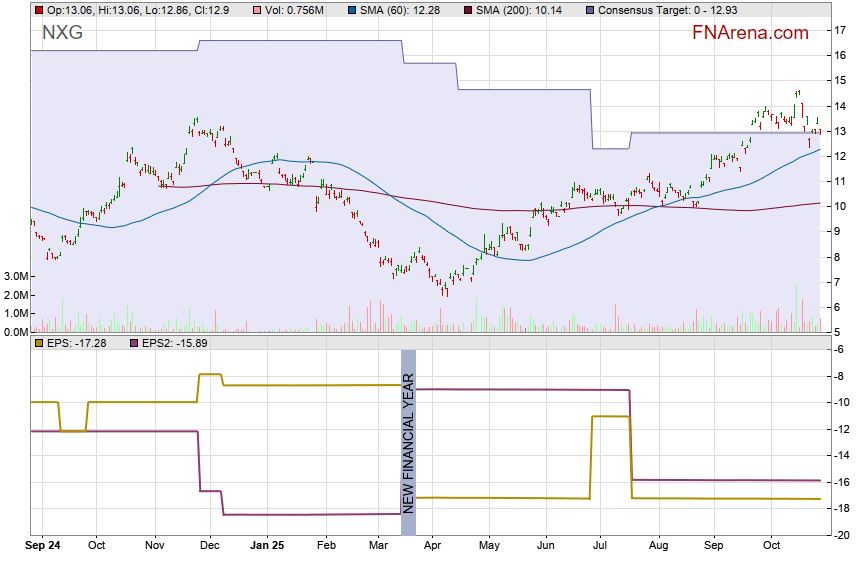Click the red OHLC price legend swatch
Viewport: 859px width, 566px height.
39,9
